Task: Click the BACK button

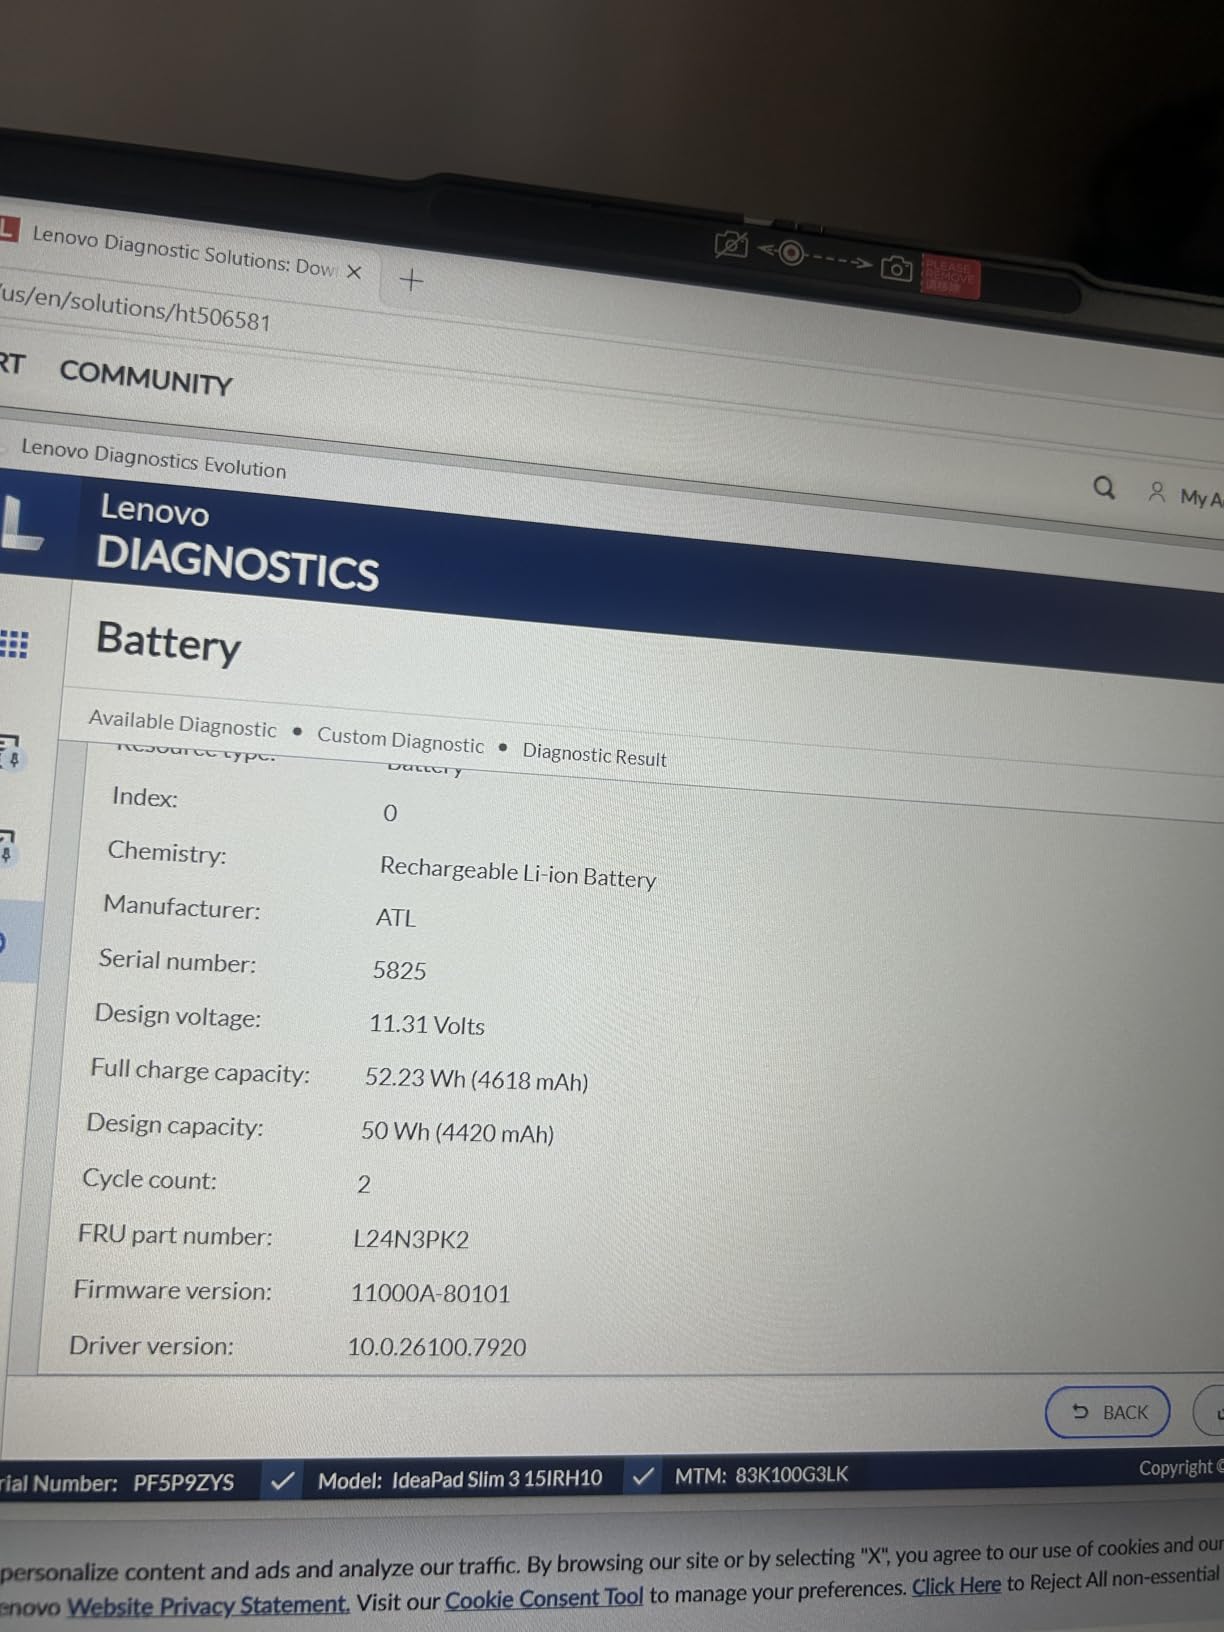Action: 1108,1412
